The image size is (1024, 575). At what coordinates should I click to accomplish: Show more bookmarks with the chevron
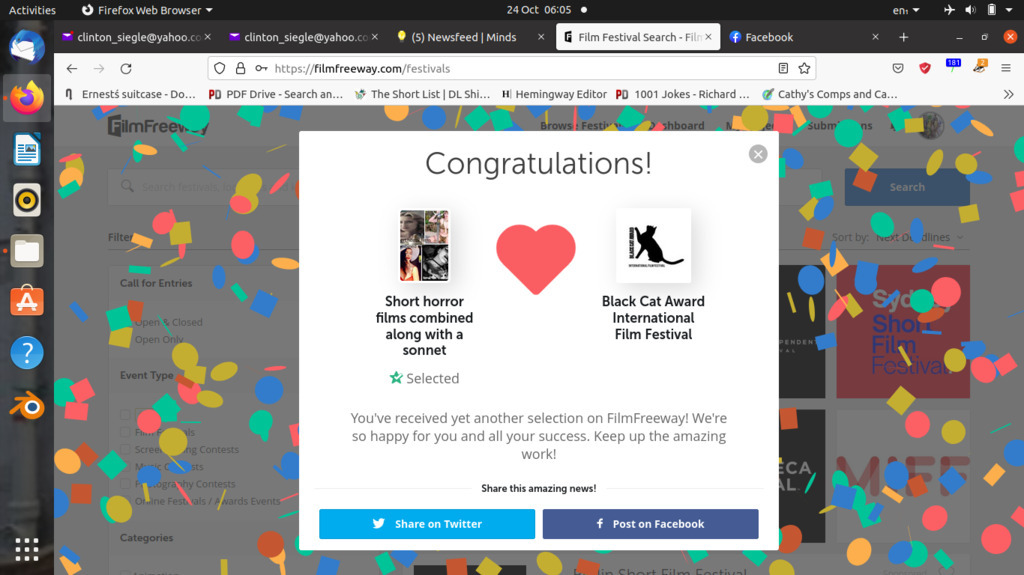click(x=1008, y=94)
